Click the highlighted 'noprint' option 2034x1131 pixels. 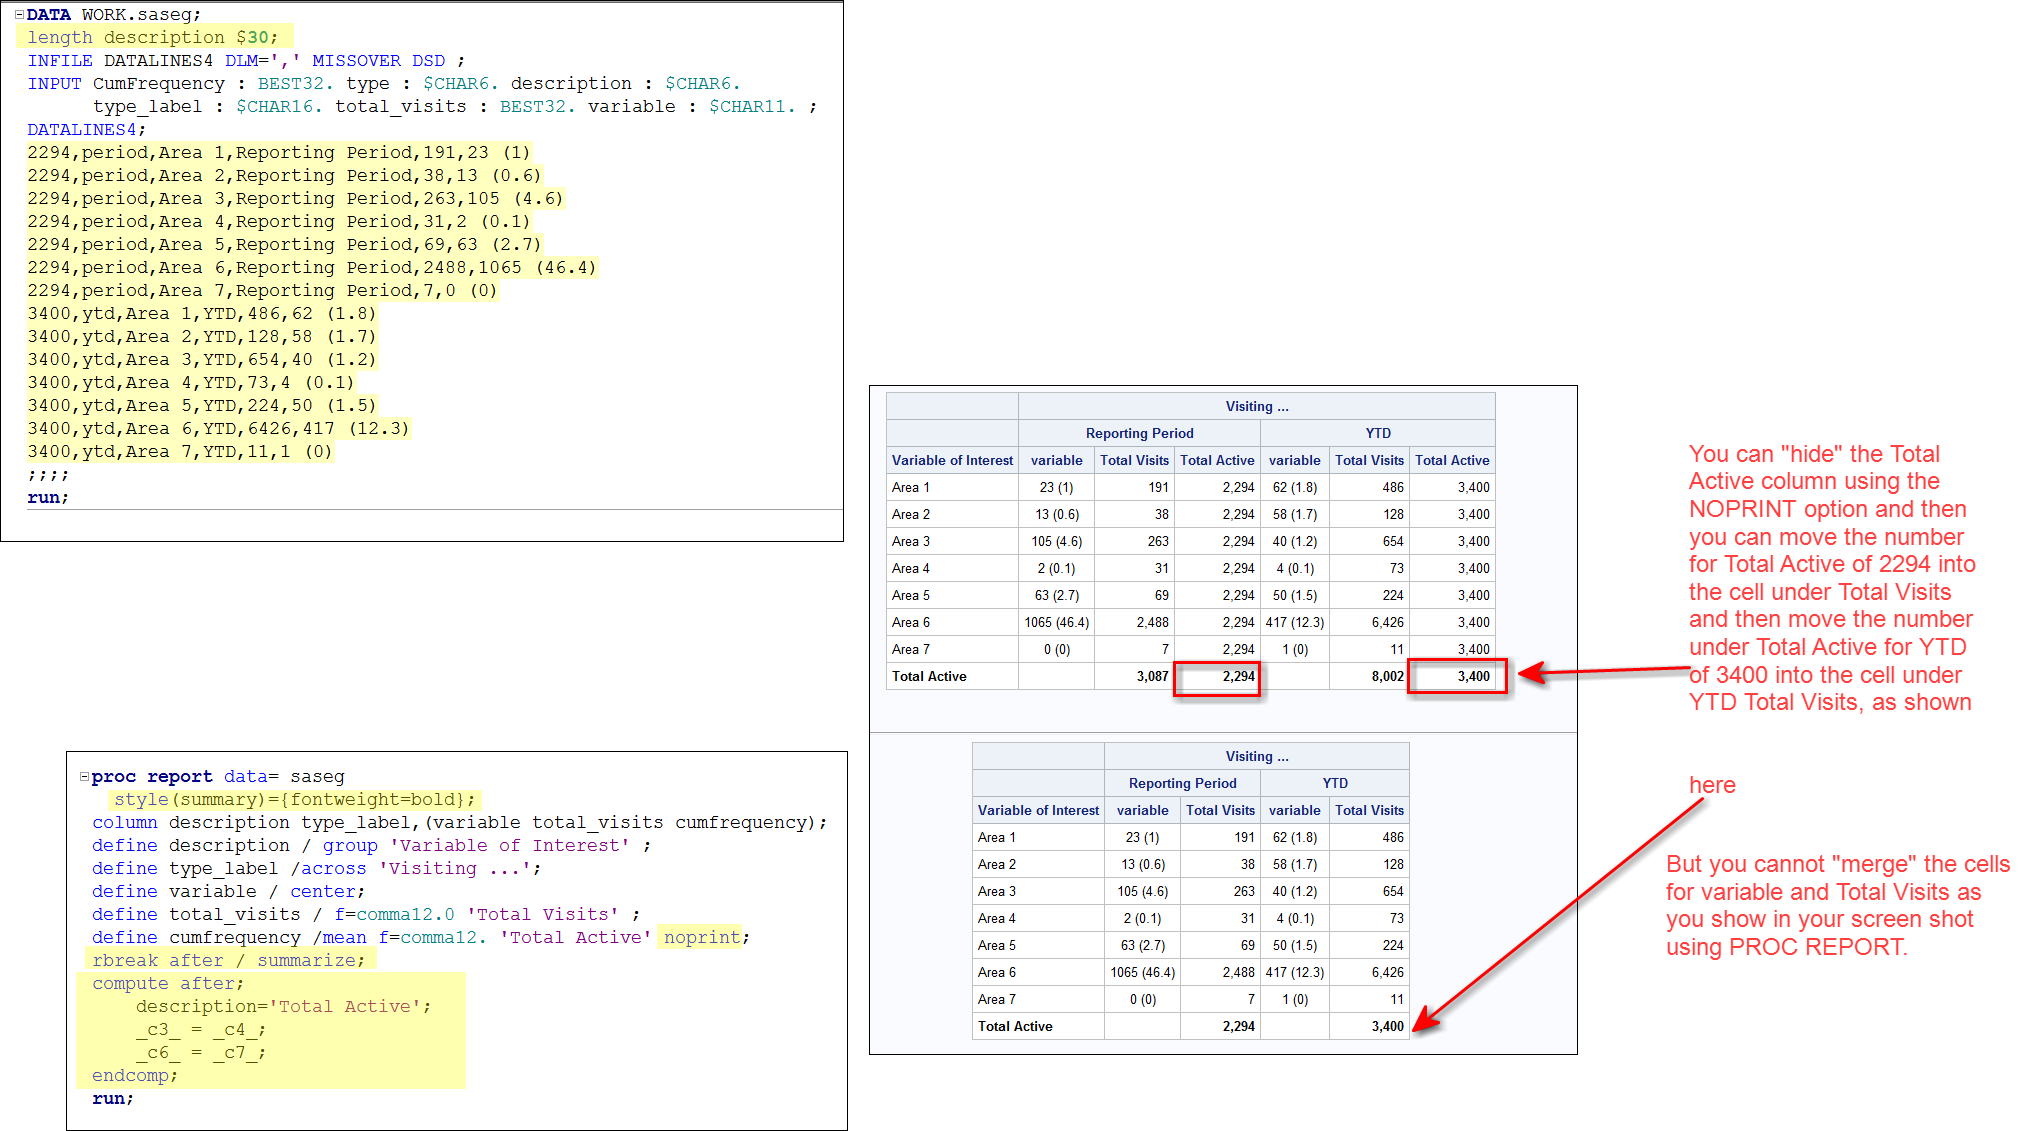click(x=701, y=937)
